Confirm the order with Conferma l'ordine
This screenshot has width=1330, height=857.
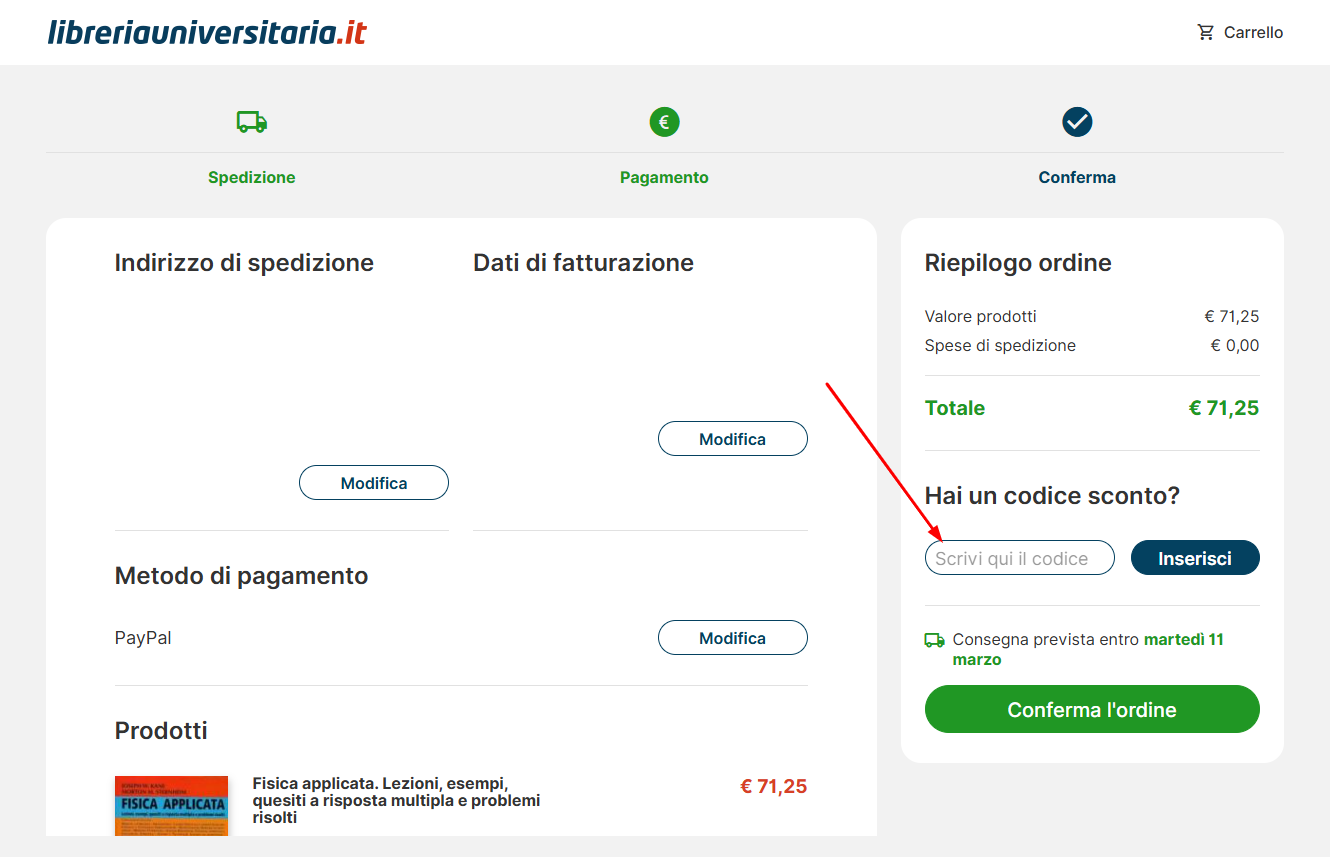[x=1092, y=709]
